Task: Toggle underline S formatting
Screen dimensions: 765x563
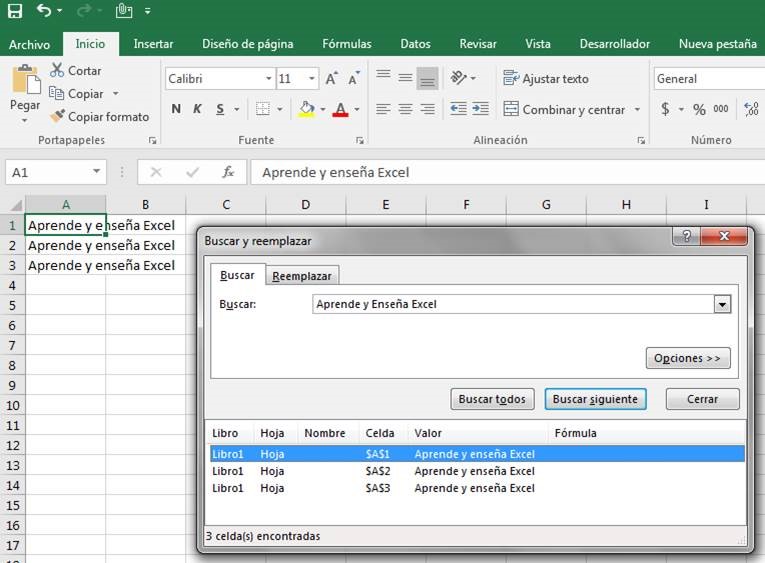Action: pyautogui.click(x=220, y=109)
